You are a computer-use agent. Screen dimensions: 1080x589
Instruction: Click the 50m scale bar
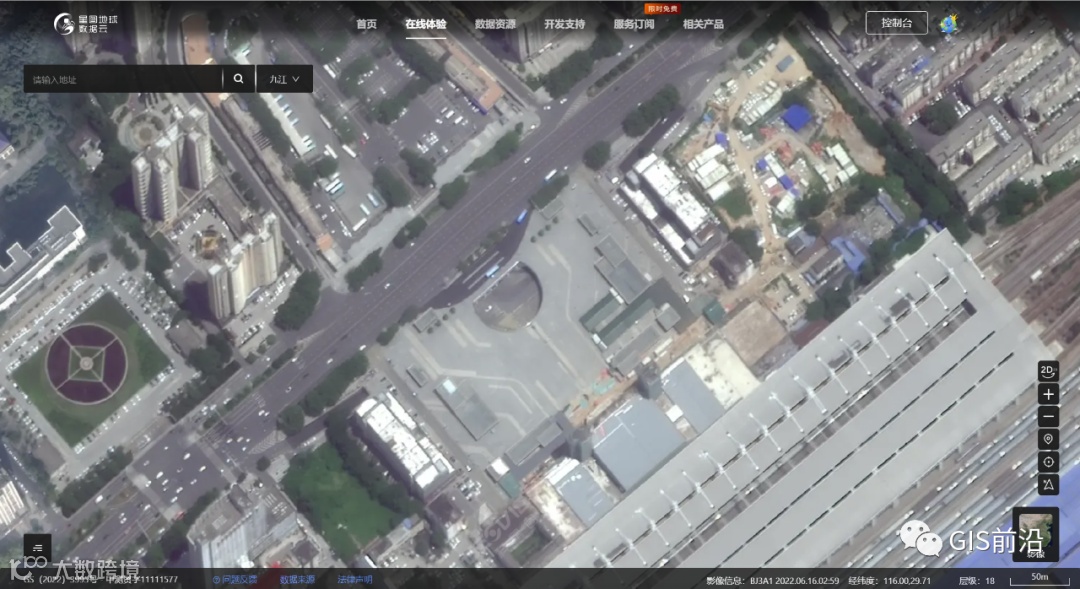(1039, 578)
